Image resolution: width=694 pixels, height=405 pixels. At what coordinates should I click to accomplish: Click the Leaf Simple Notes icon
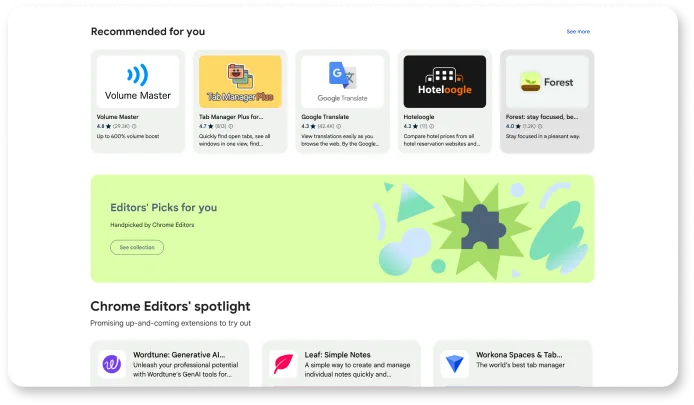point(283,364)
